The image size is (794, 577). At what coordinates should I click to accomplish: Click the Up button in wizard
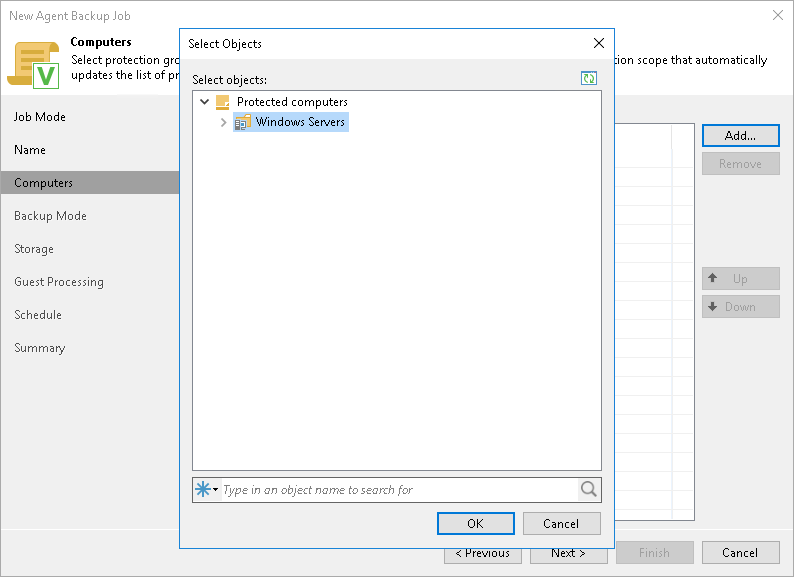click(x=740, y=279)
